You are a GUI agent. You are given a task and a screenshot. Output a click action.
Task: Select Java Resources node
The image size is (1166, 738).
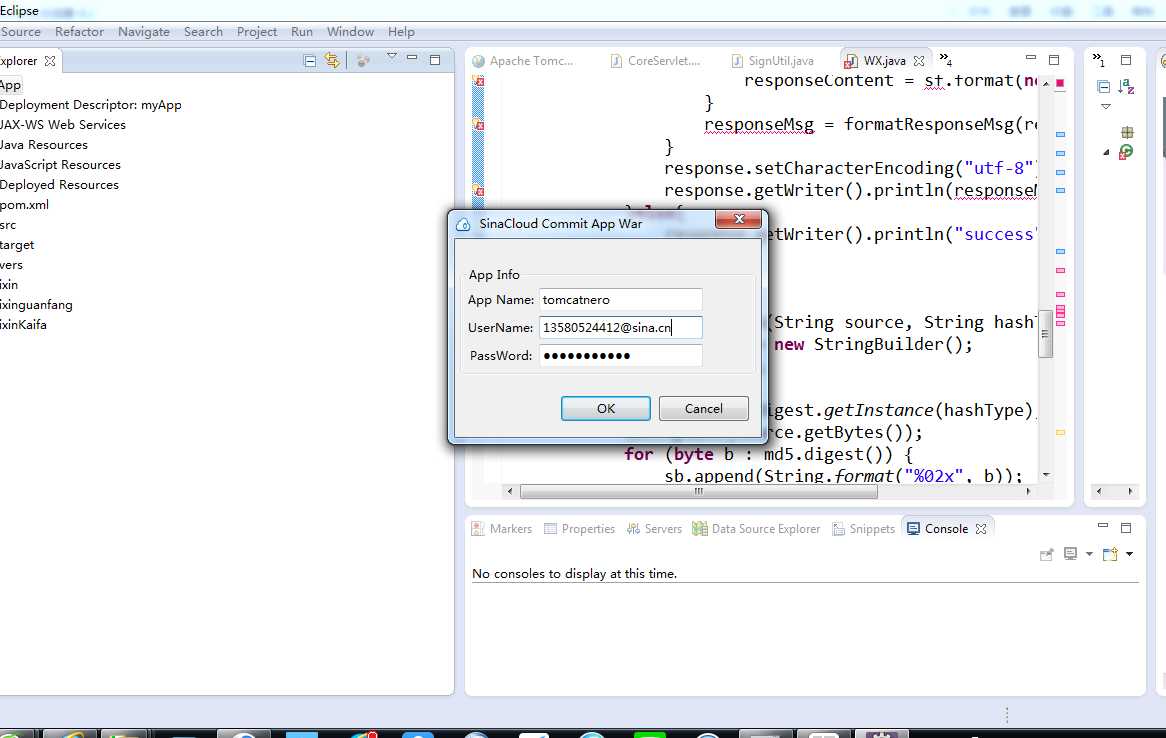point(43,145)
